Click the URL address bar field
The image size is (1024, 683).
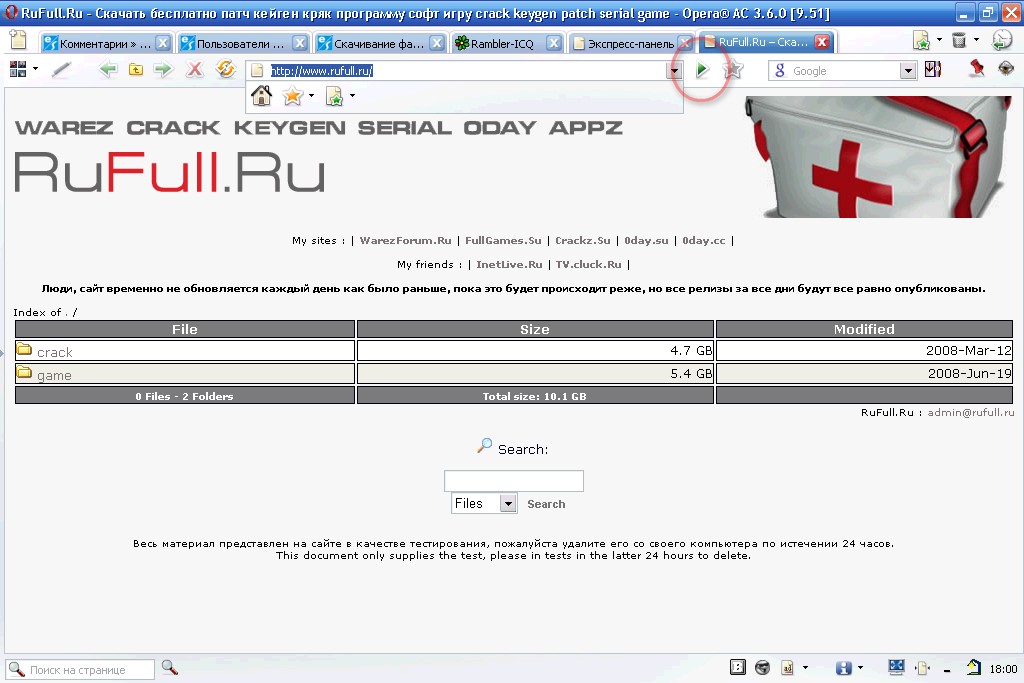click(x=466, y=71)
